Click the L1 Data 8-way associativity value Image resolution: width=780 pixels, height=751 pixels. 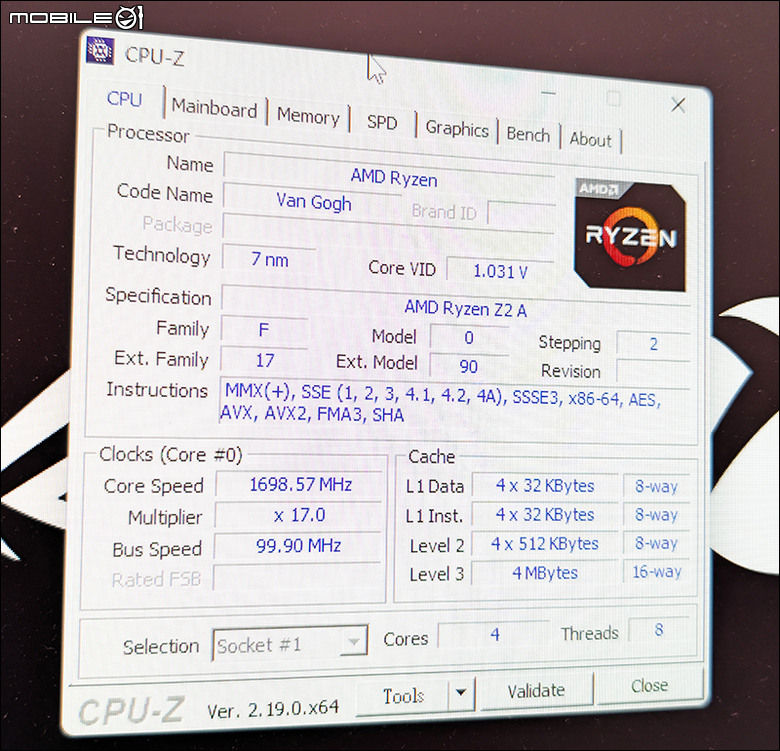point(657,486)
